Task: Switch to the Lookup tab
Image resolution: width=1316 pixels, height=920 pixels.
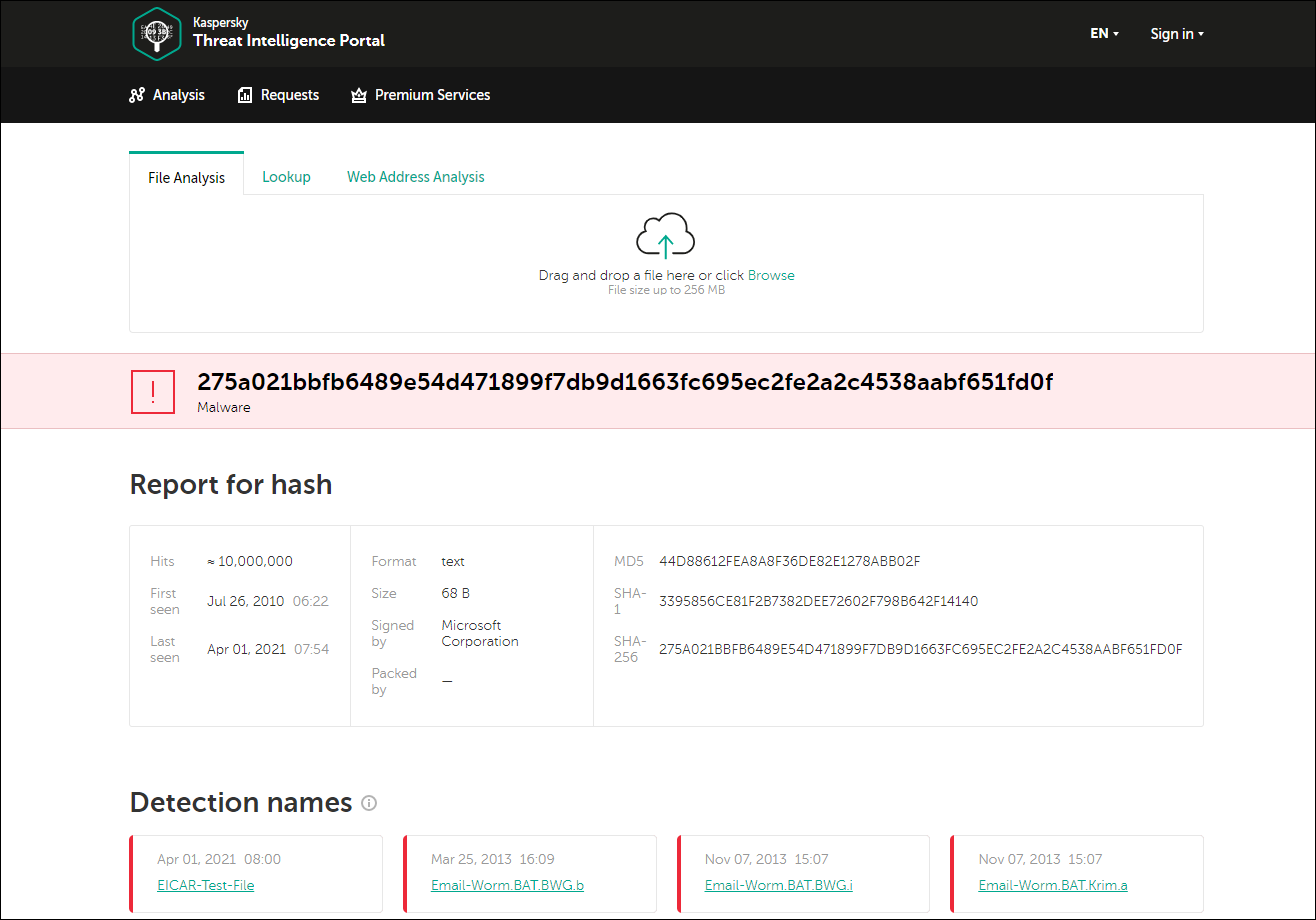Action: 286,176
